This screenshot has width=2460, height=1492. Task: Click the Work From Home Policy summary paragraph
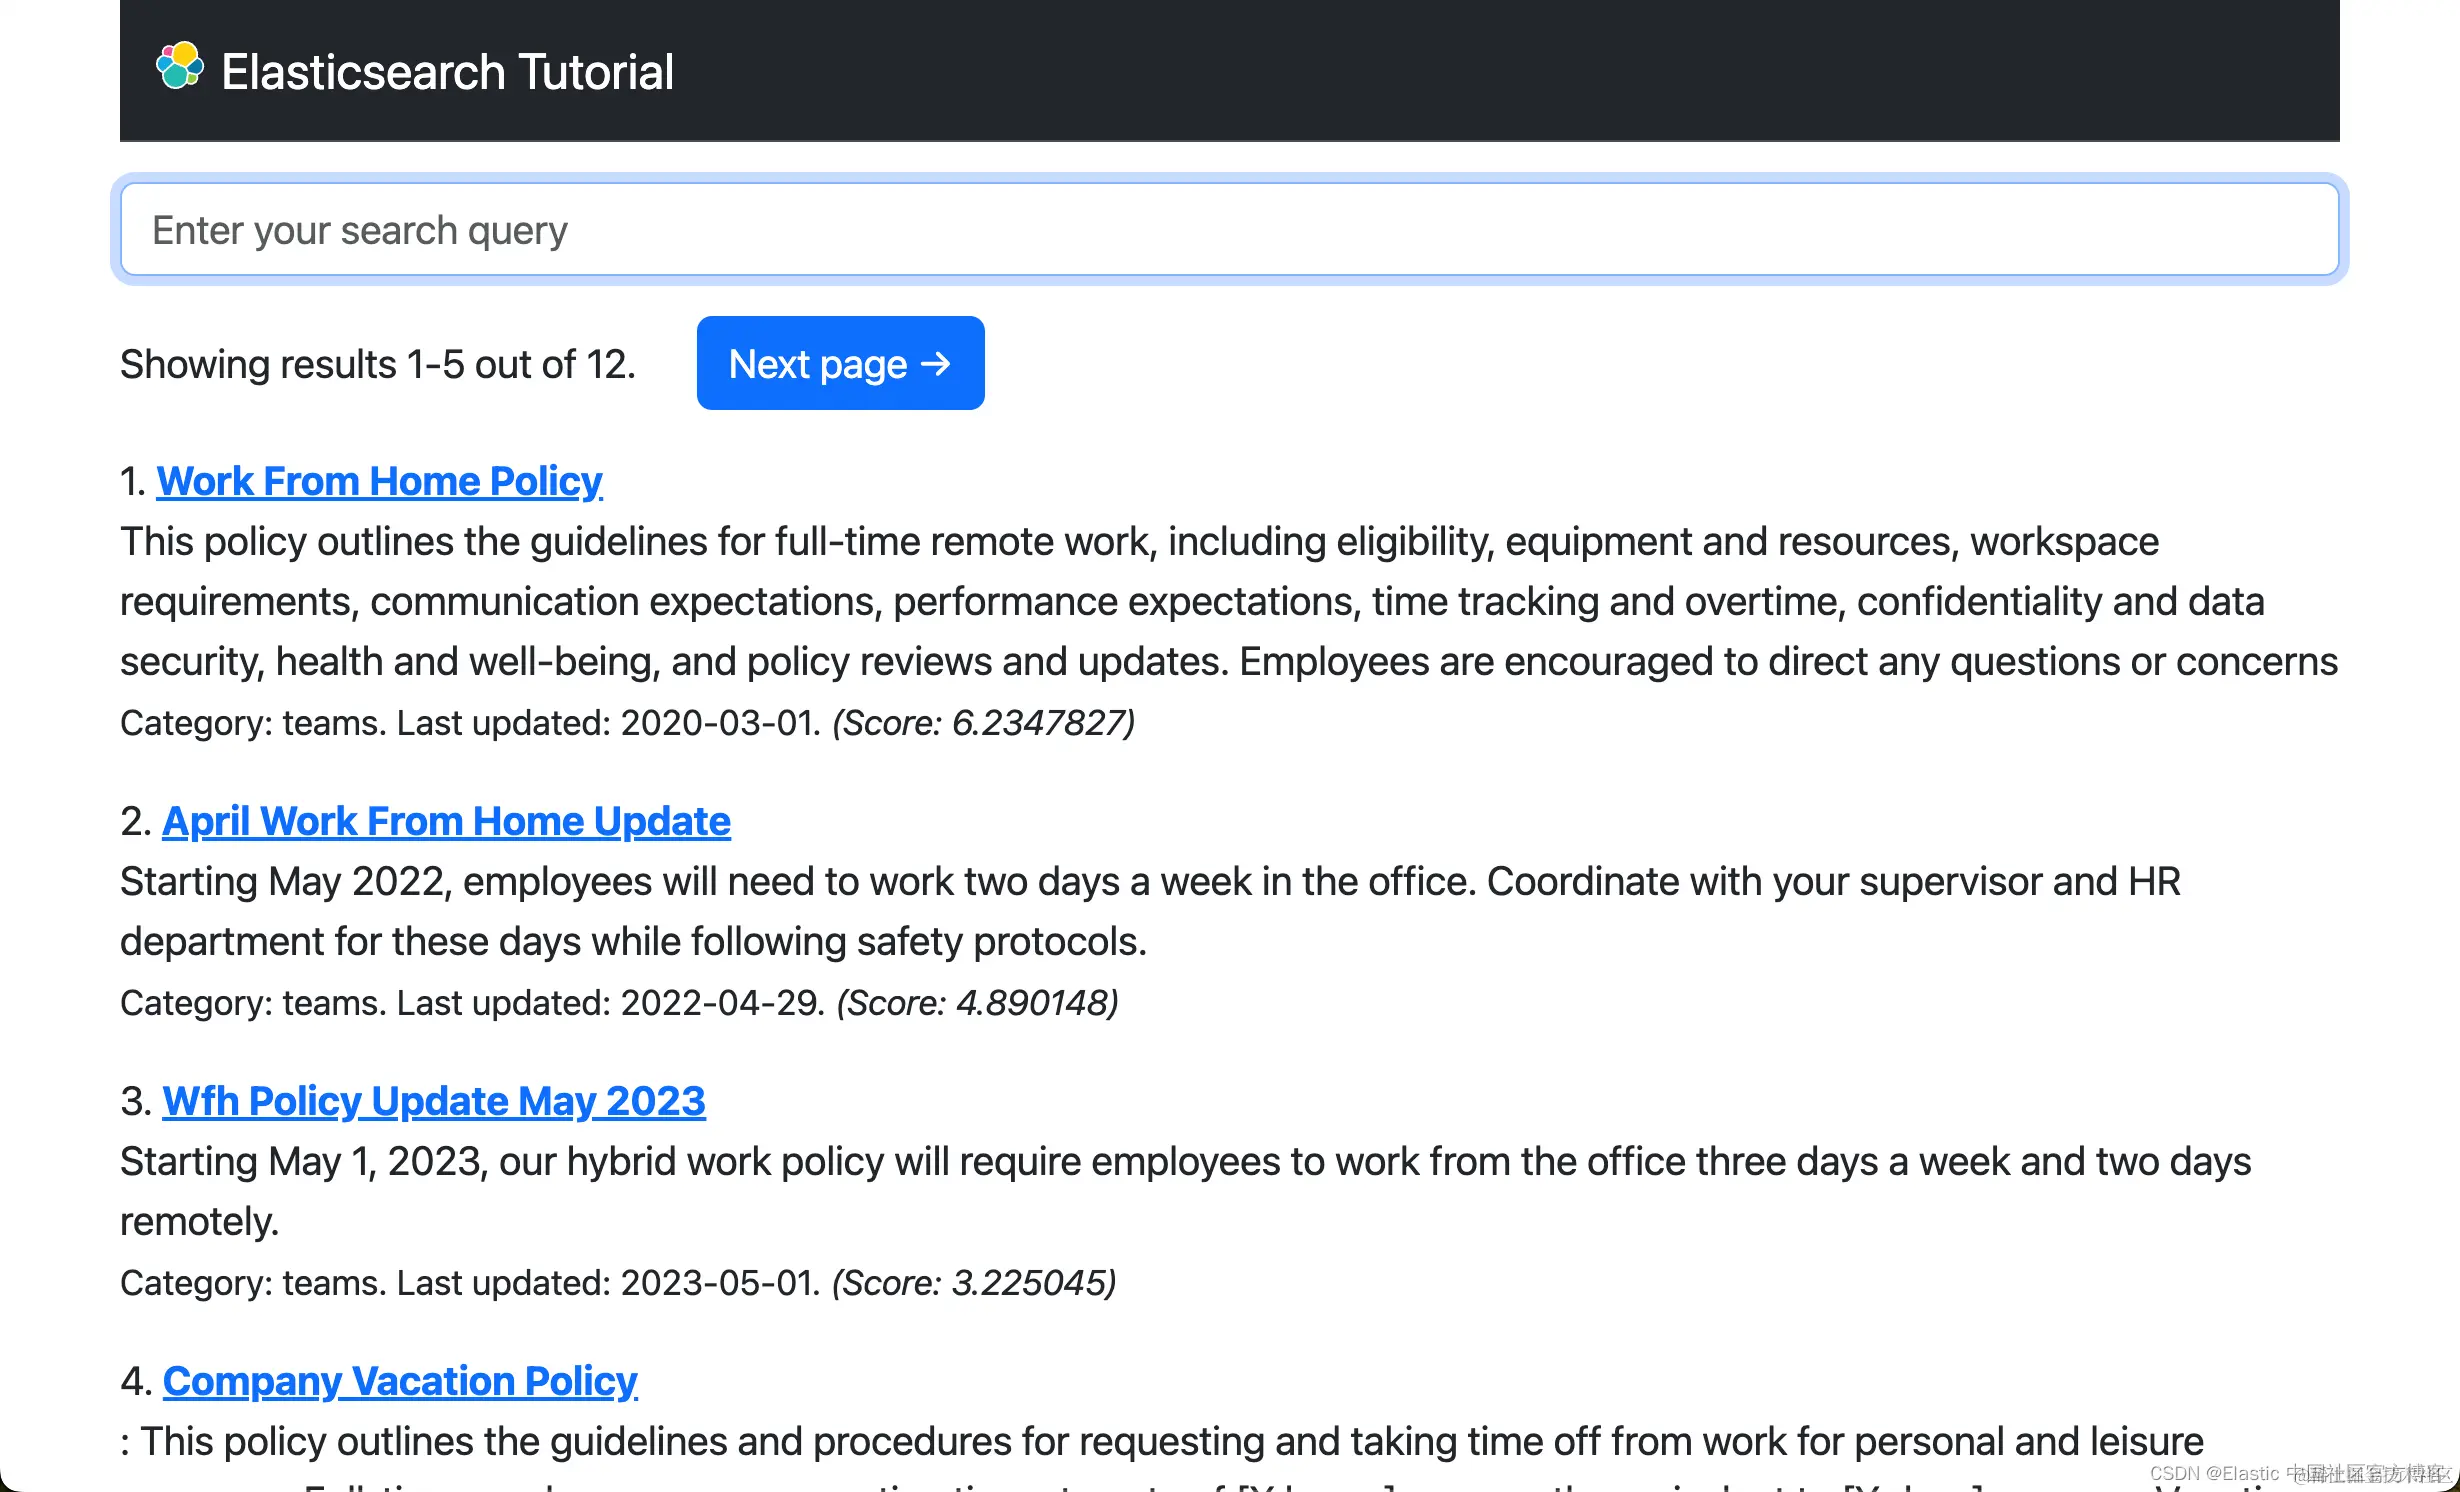pos(1229,601)
